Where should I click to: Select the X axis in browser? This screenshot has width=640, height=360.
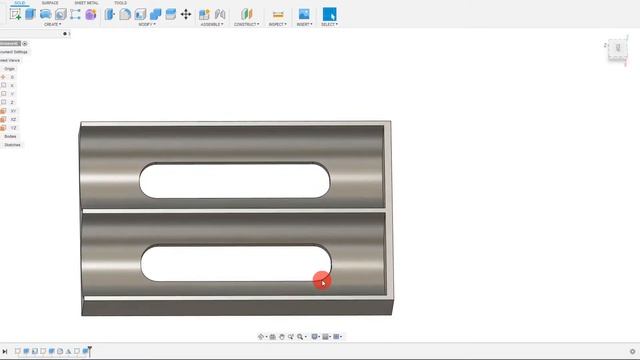12,85
